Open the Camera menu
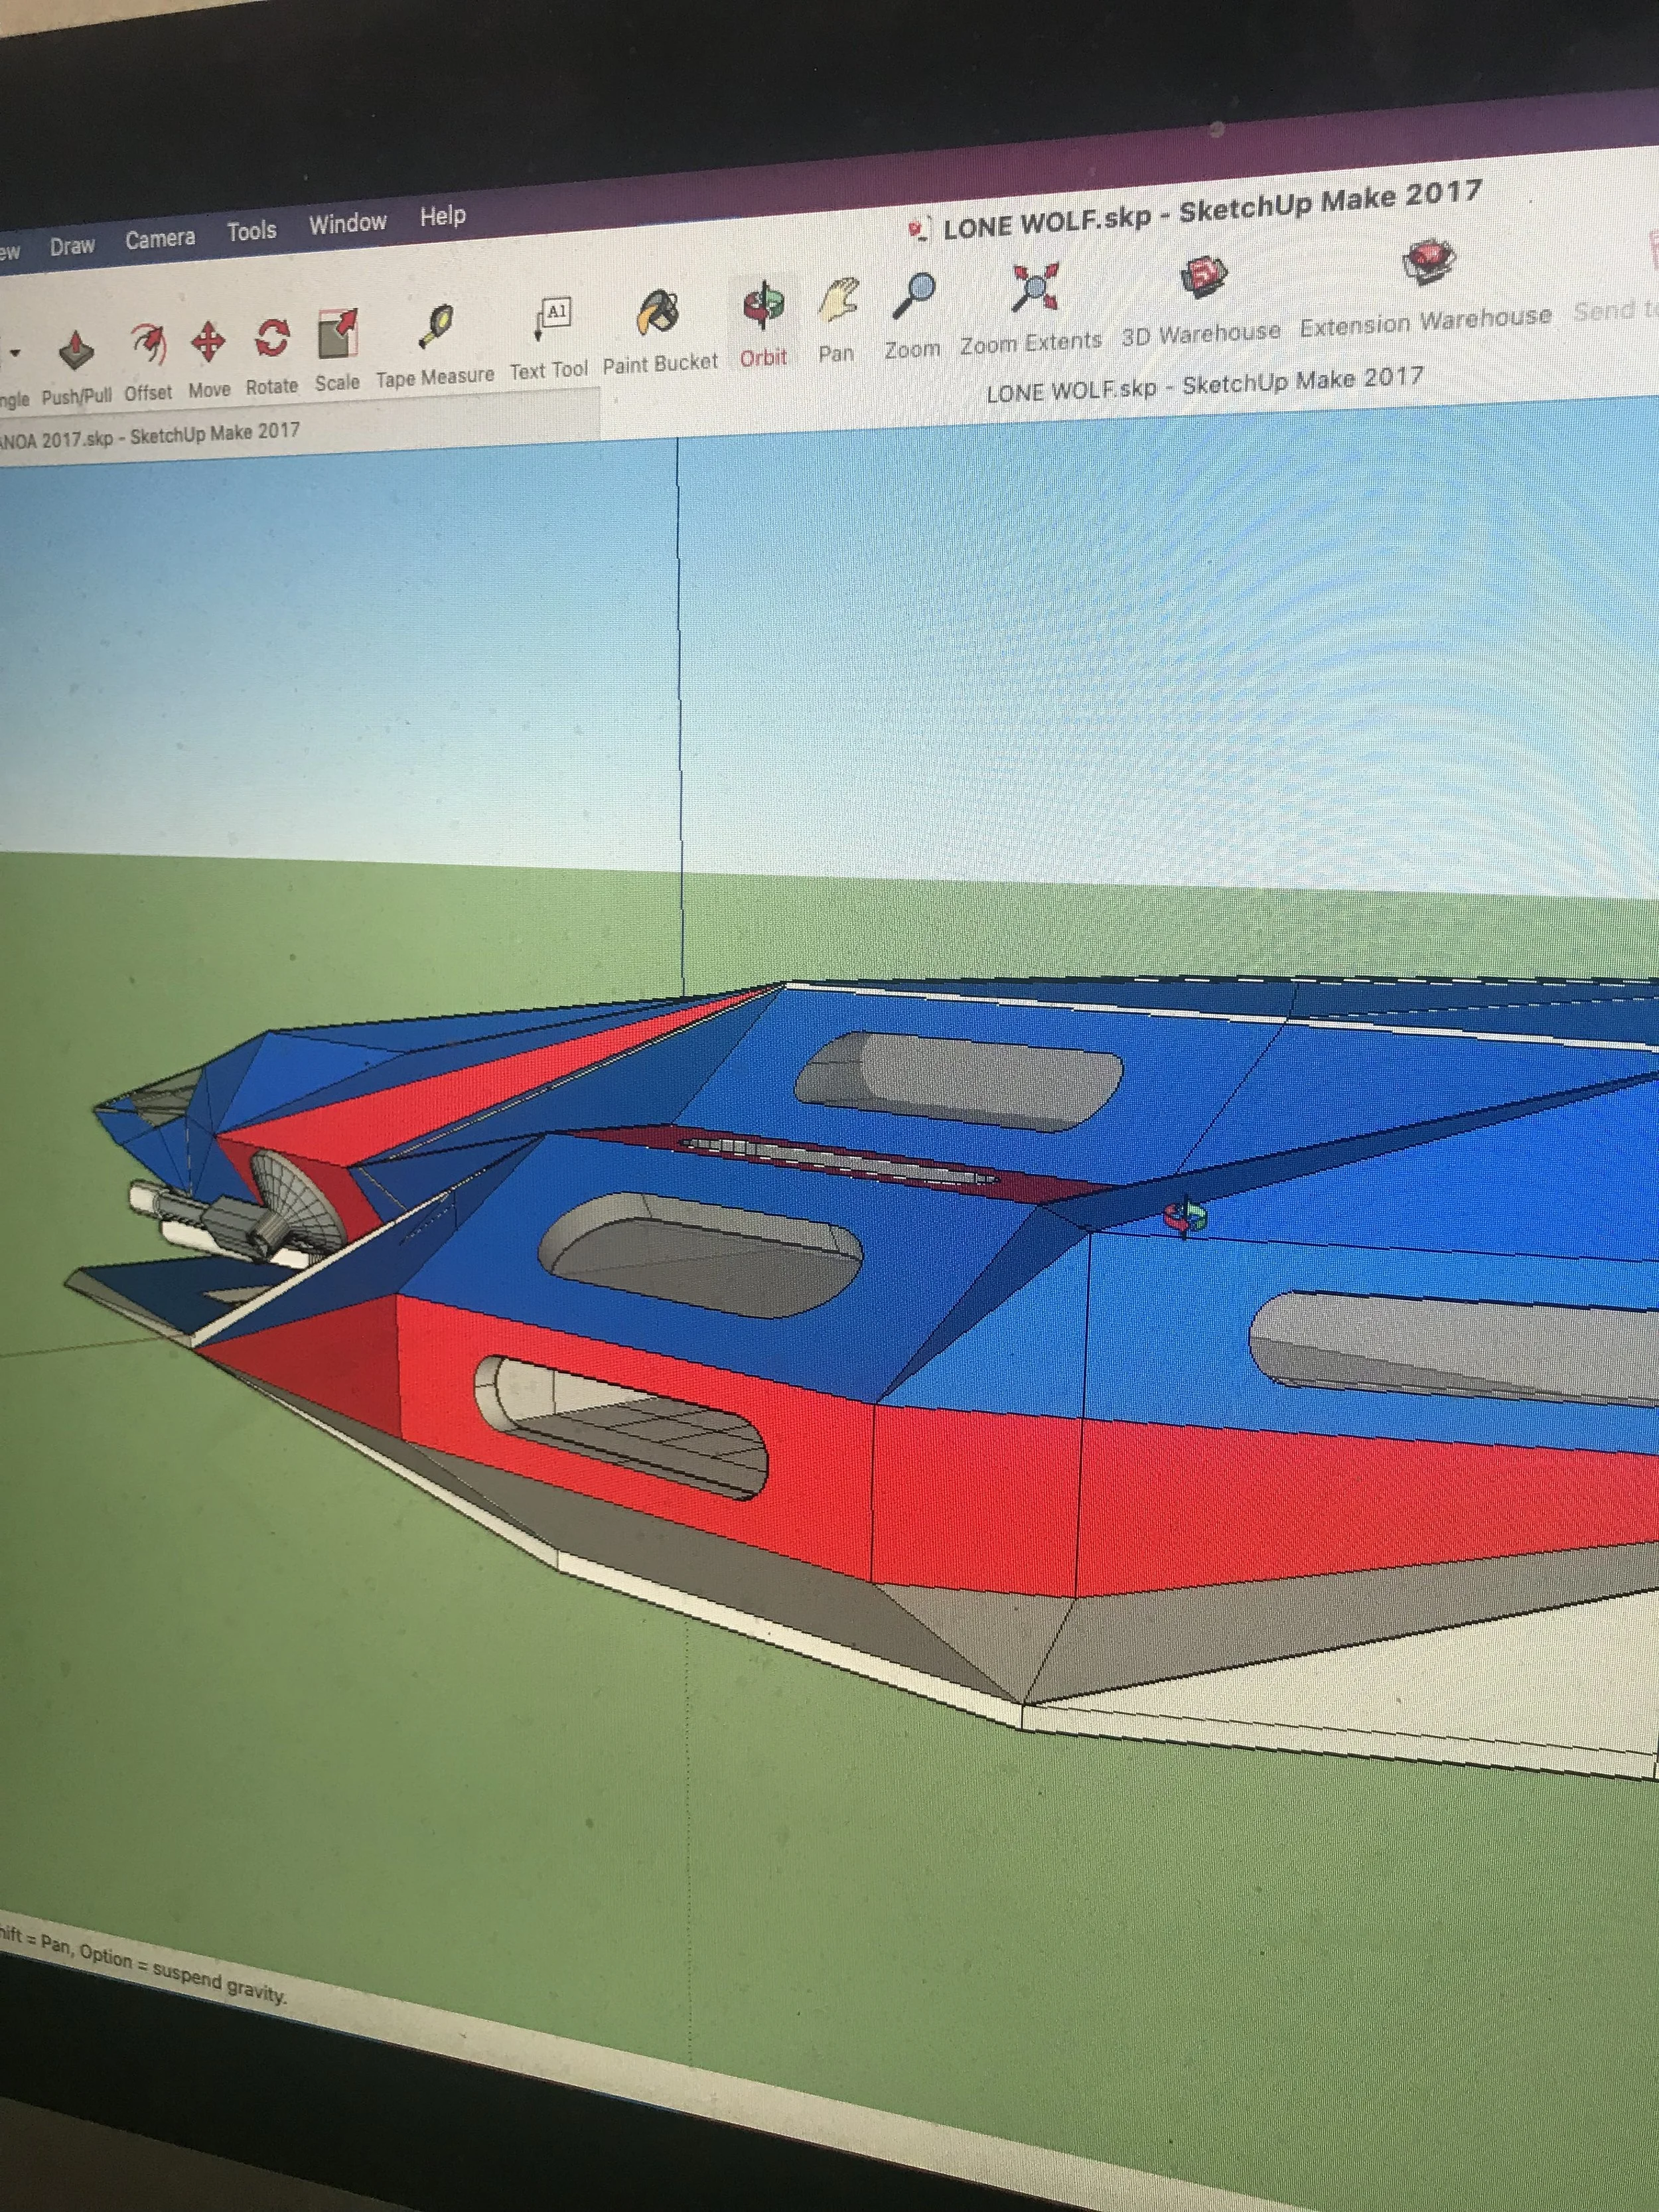Screen dimensions: 1659x2212 click(x=160, y=239)
